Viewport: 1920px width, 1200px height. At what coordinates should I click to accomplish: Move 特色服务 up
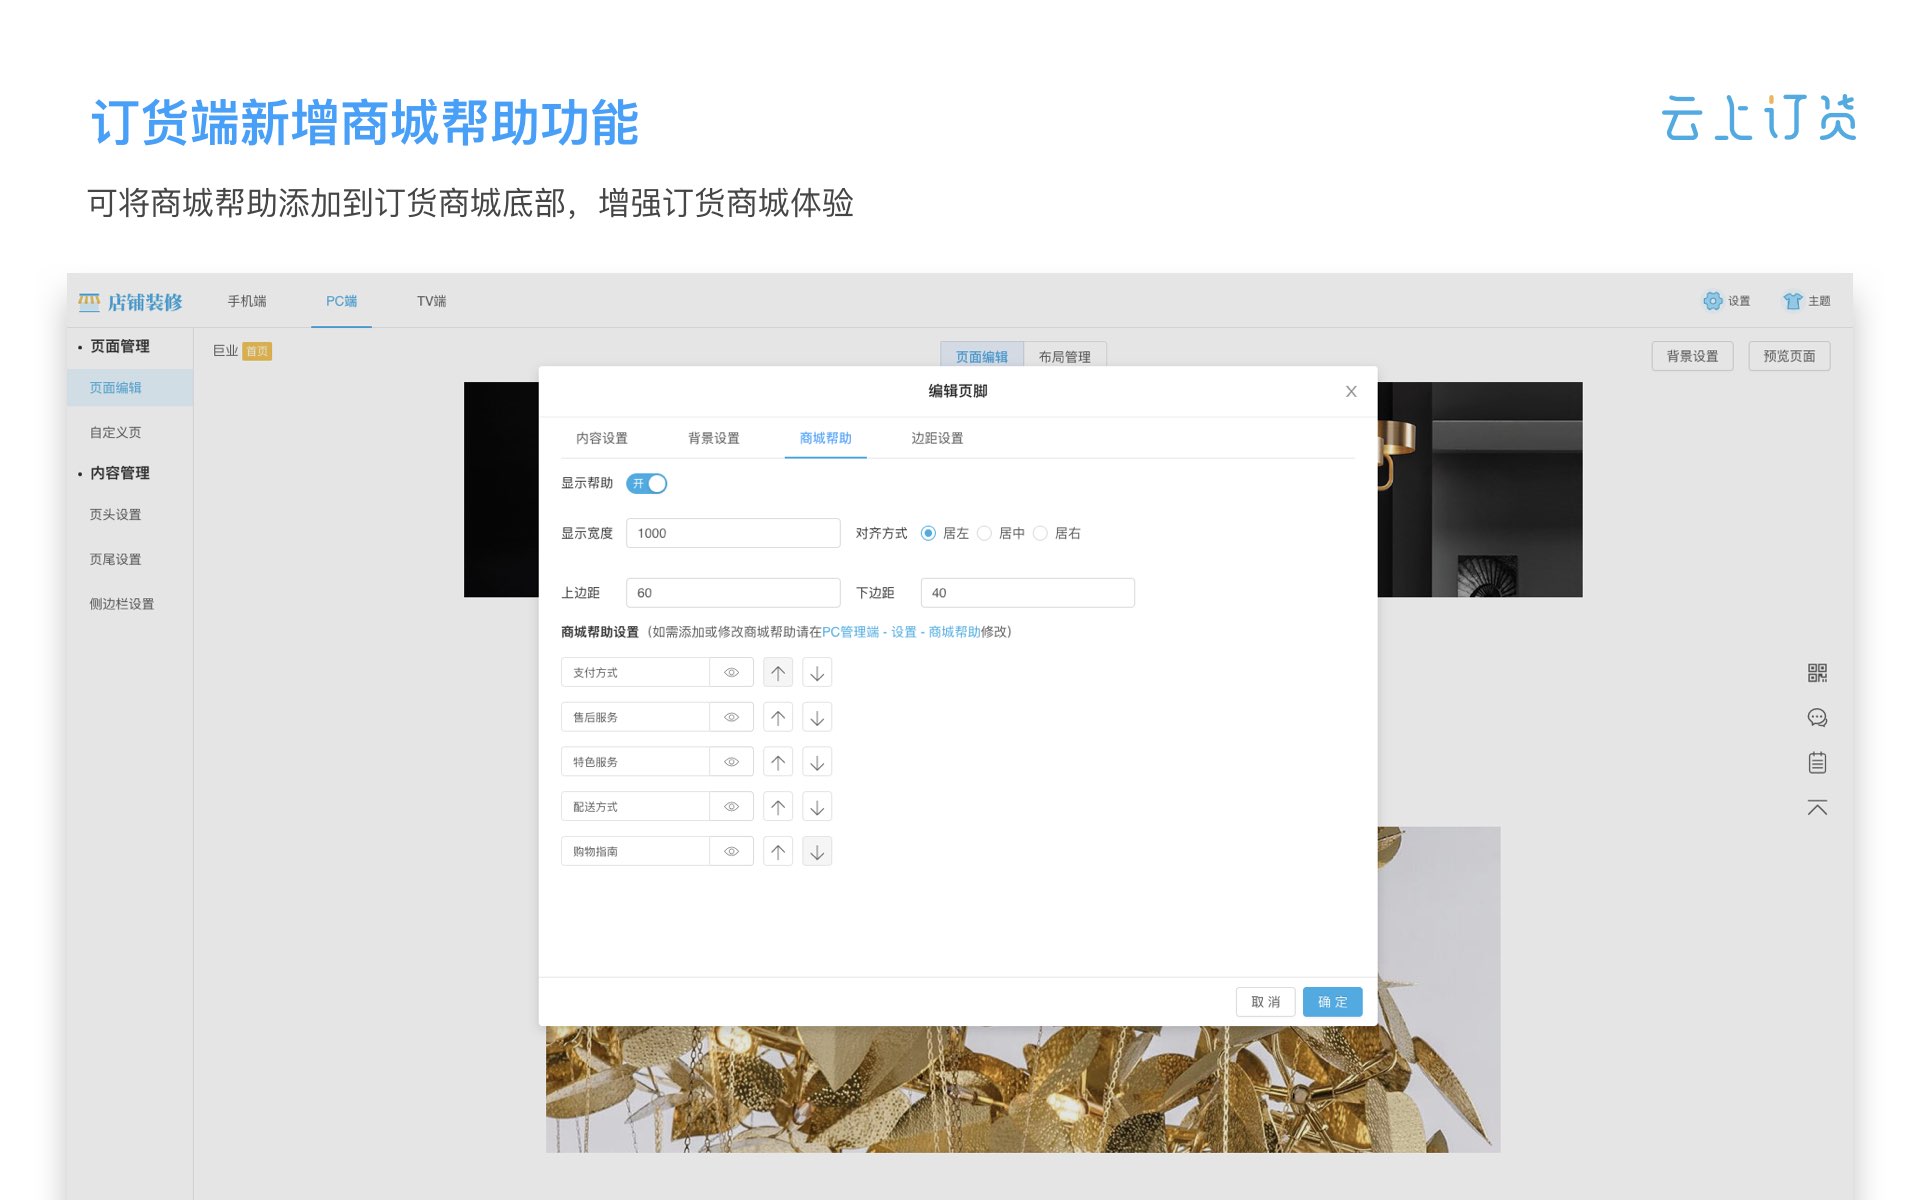[778, 762]
